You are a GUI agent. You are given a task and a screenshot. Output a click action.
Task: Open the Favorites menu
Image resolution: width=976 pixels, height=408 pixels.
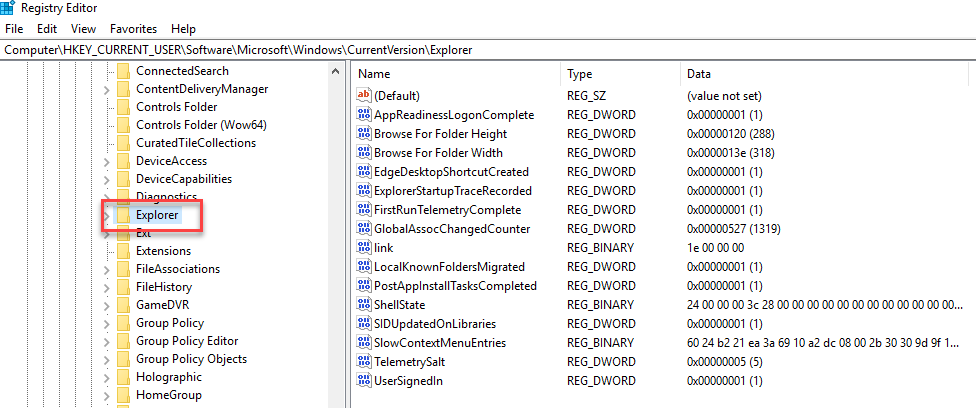point(134,29)
